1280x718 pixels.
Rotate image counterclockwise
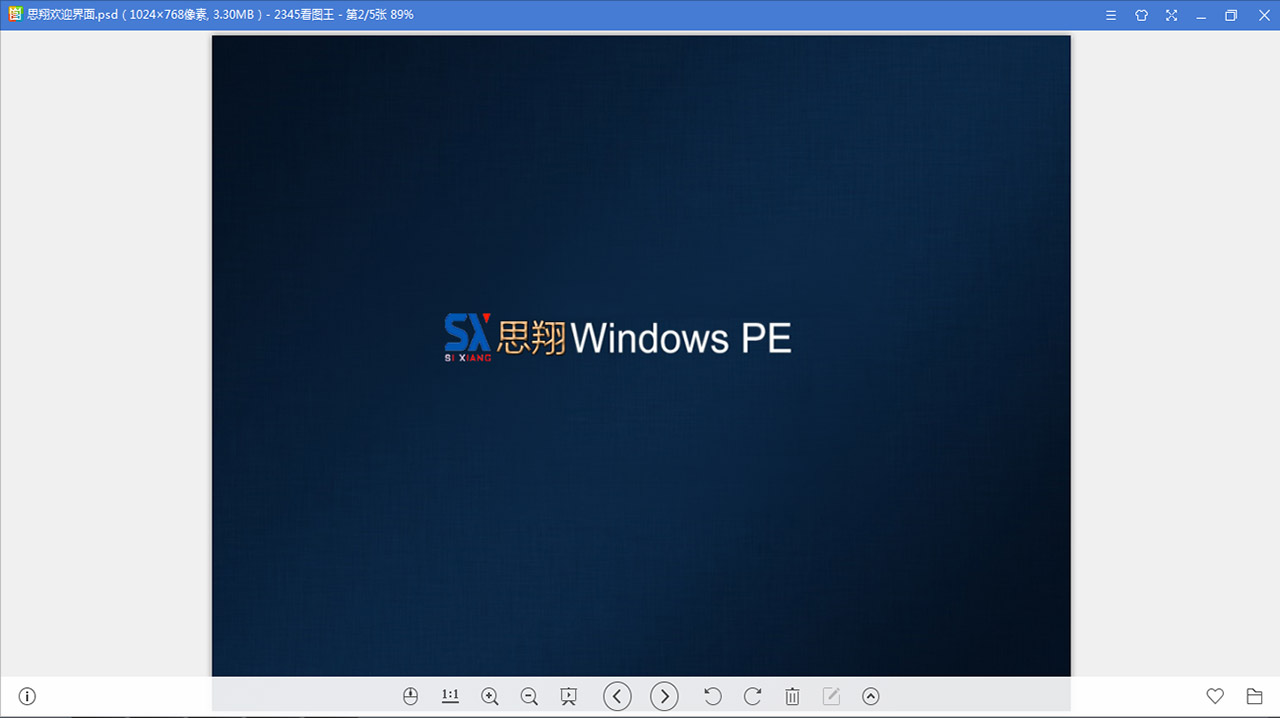click(713, 696)
